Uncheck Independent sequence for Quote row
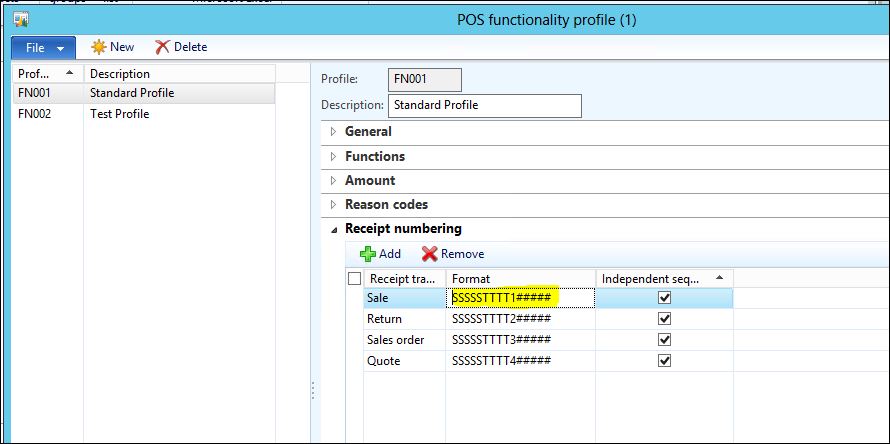Screen dimensions: 890x444 point(664,361)
